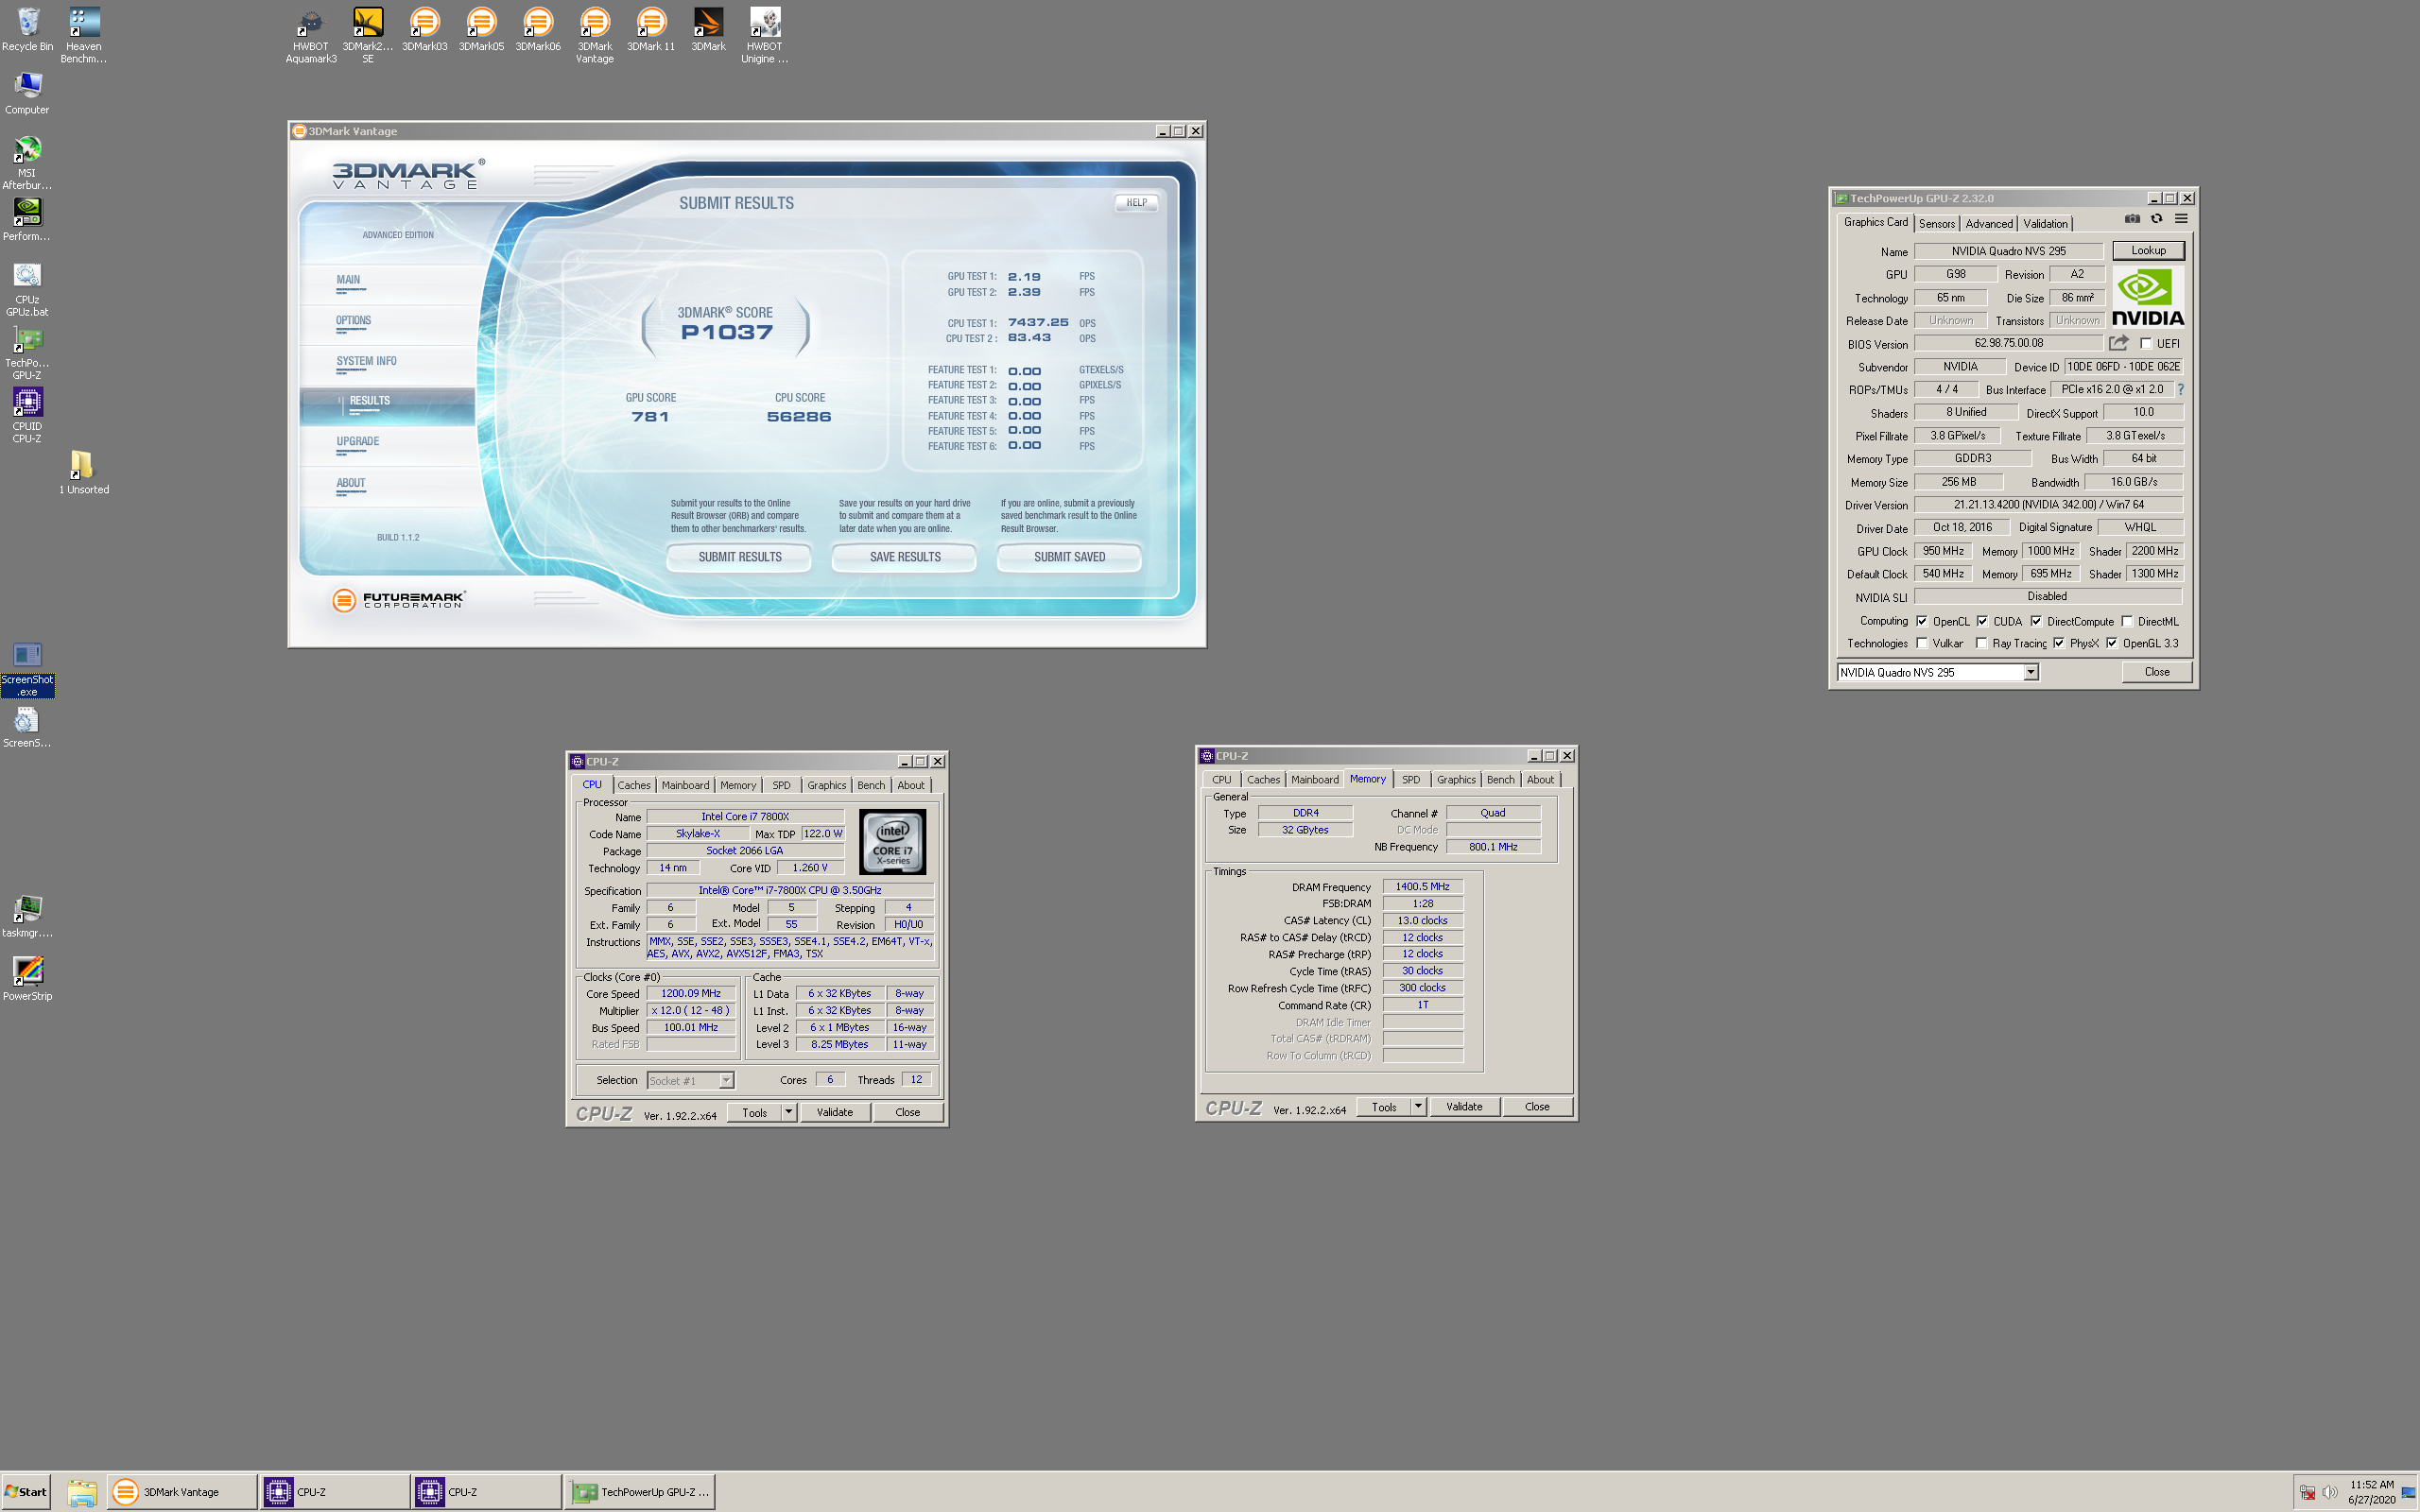This screenshot has width=2420, height=1512.
Task: Launch 3DMark03 desktop shortcut
Action: point(425,30)
